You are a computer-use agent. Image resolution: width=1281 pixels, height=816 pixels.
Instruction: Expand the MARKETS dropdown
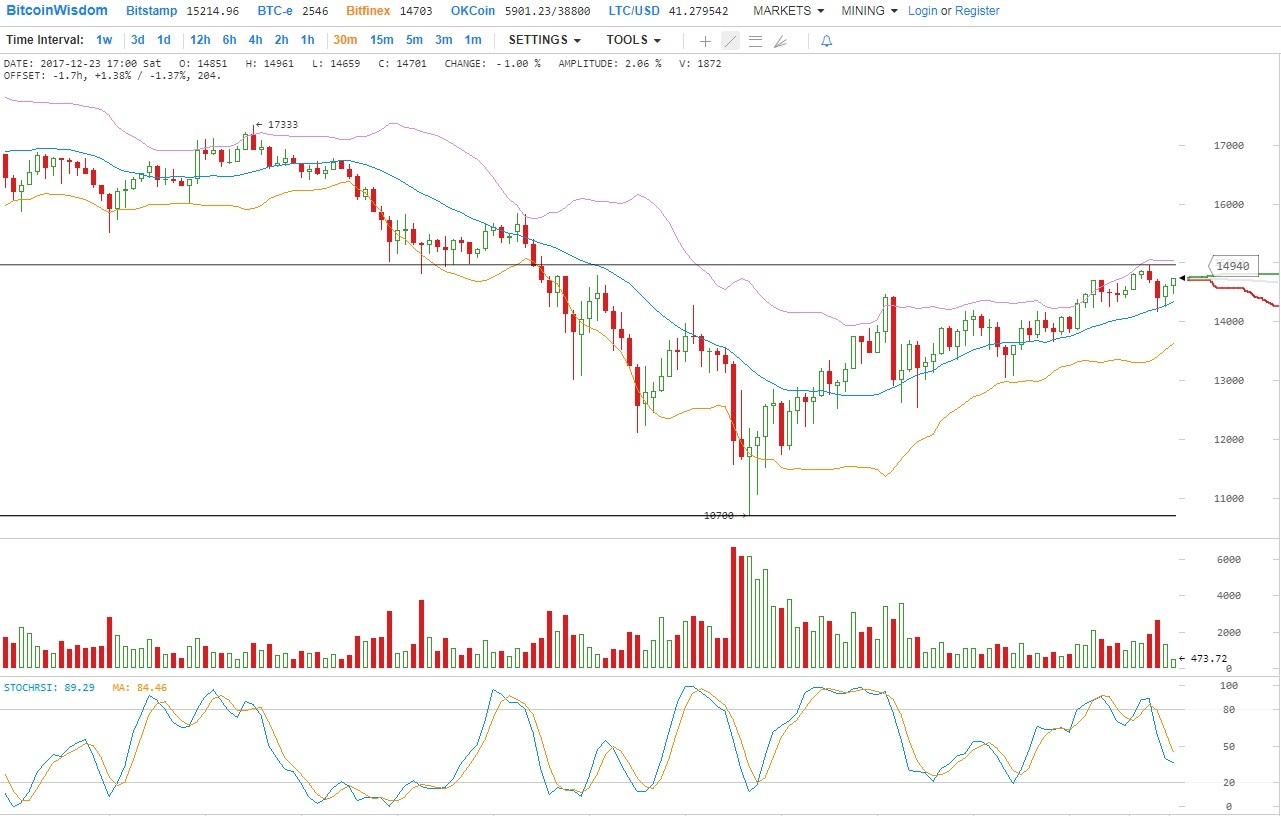tap(788, 11)
